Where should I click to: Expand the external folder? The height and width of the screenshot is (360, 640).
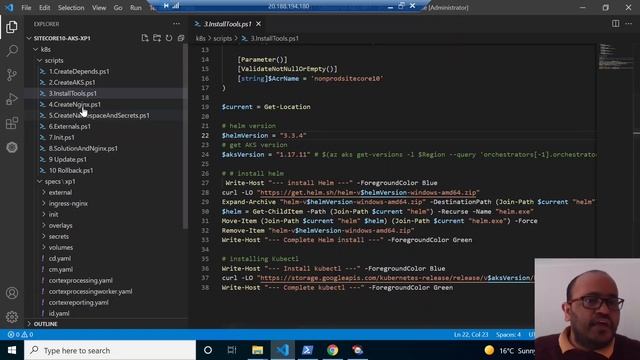pyautogui.click(x=60, y=192)
